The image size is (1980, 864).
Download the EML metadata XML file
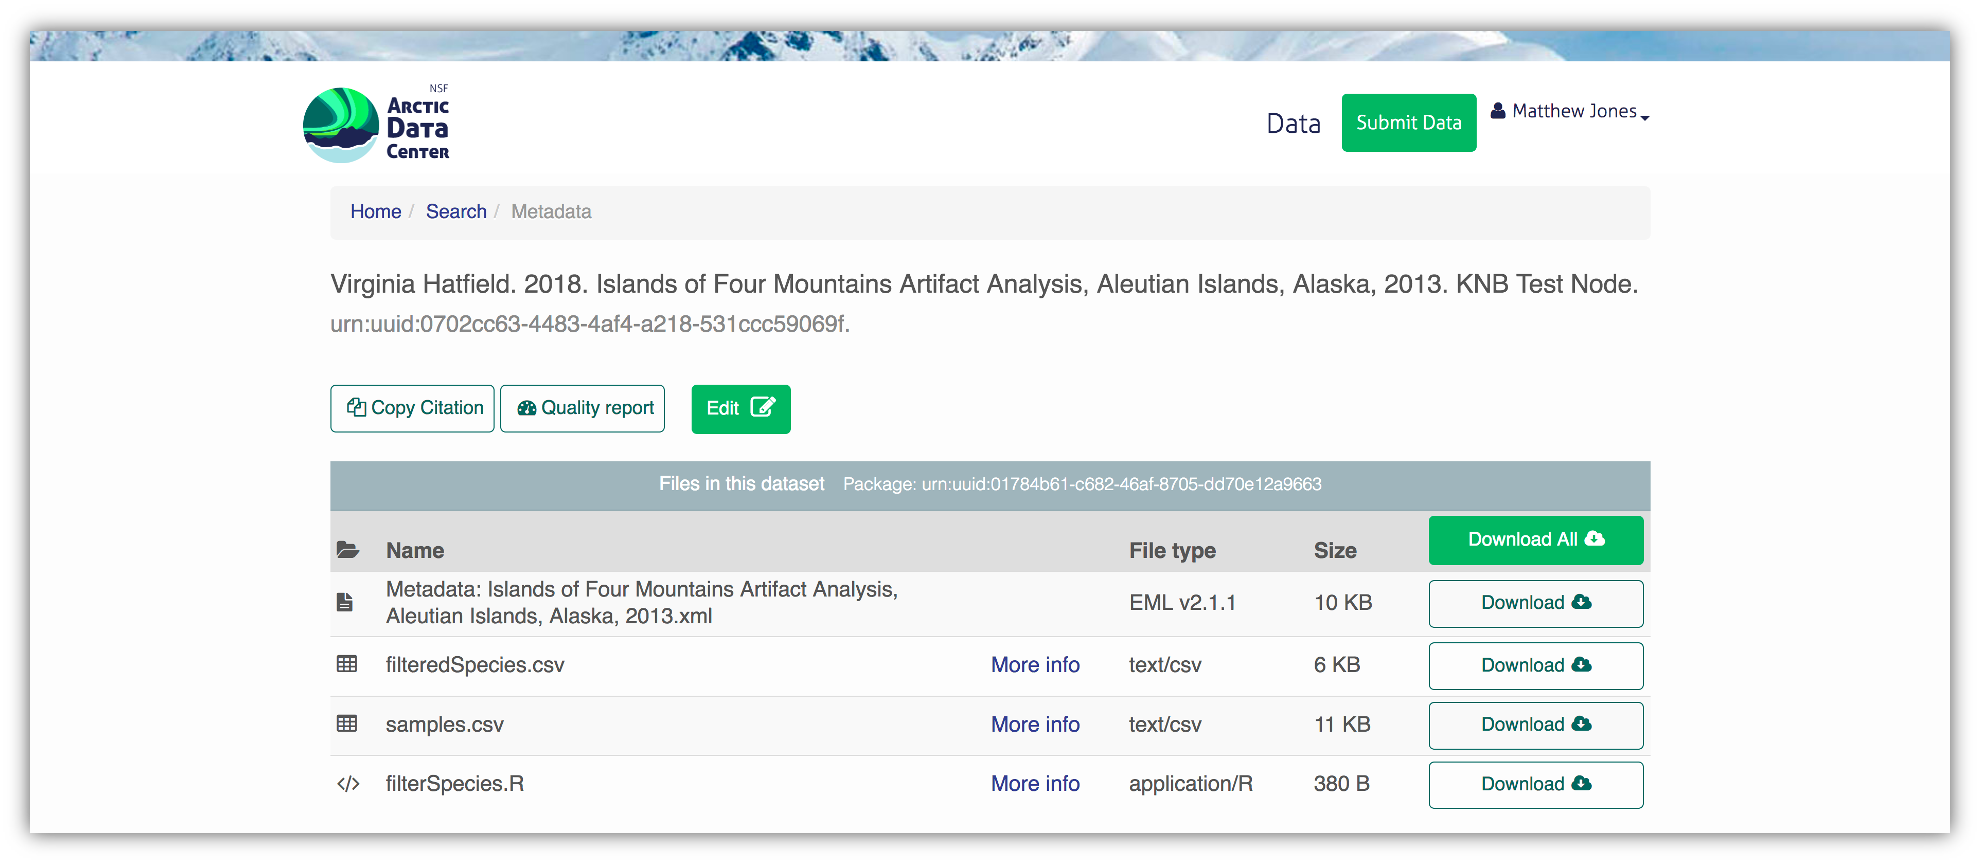pos(1535,603)
